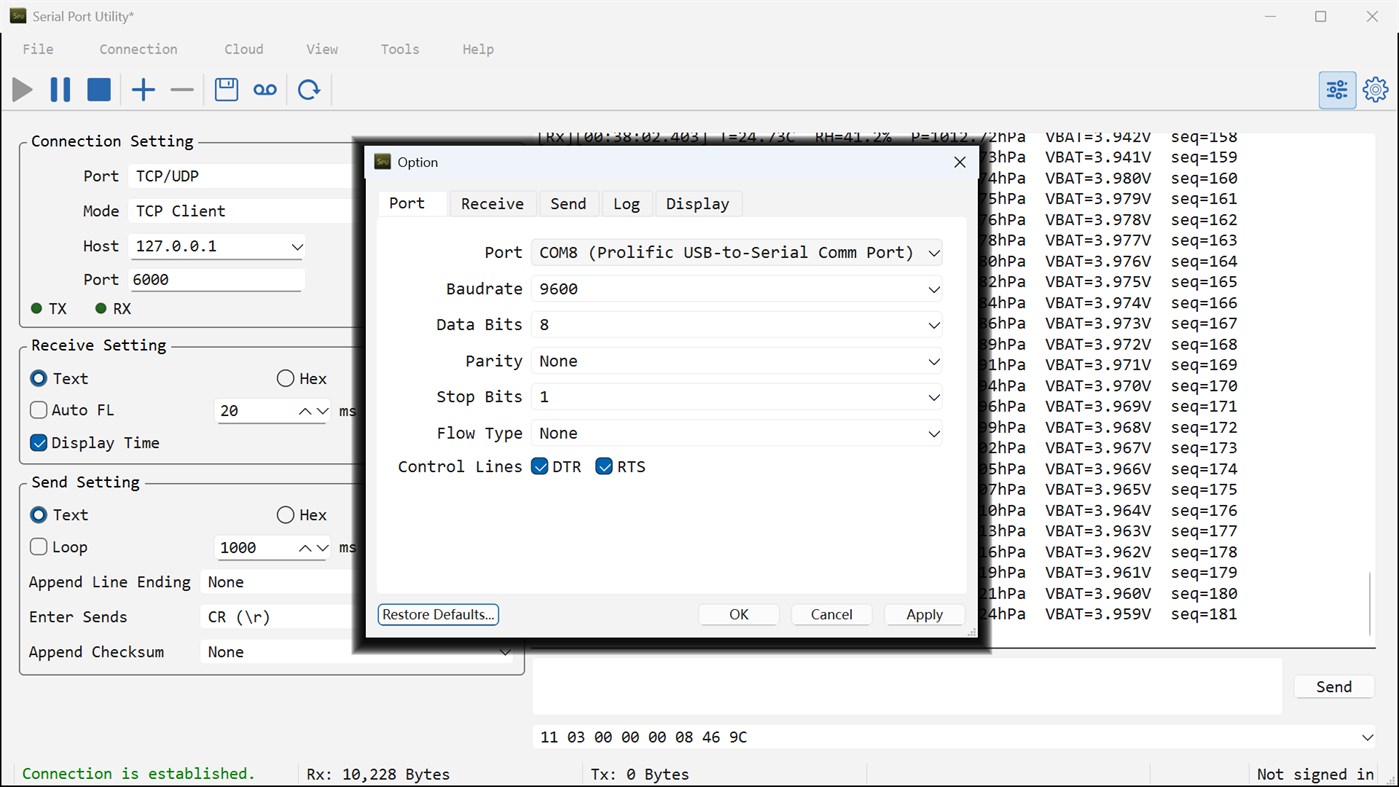Switch to the Display tab

click(x=698, y=204)
